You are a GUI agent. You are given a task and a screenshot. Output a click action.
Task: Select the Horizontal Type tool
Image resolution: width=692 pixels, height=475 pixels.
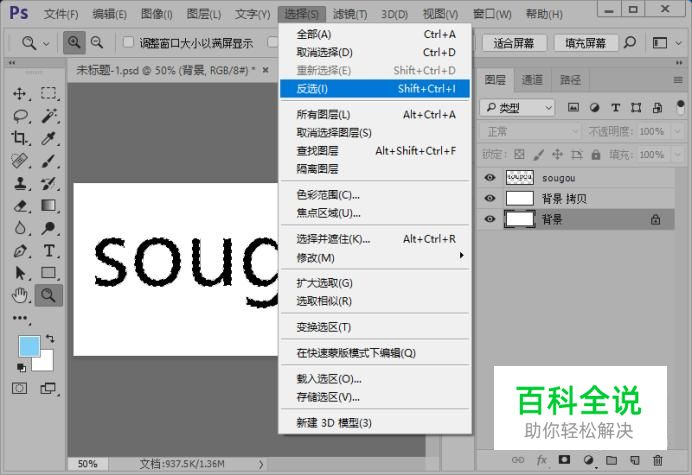click(49, 250)
